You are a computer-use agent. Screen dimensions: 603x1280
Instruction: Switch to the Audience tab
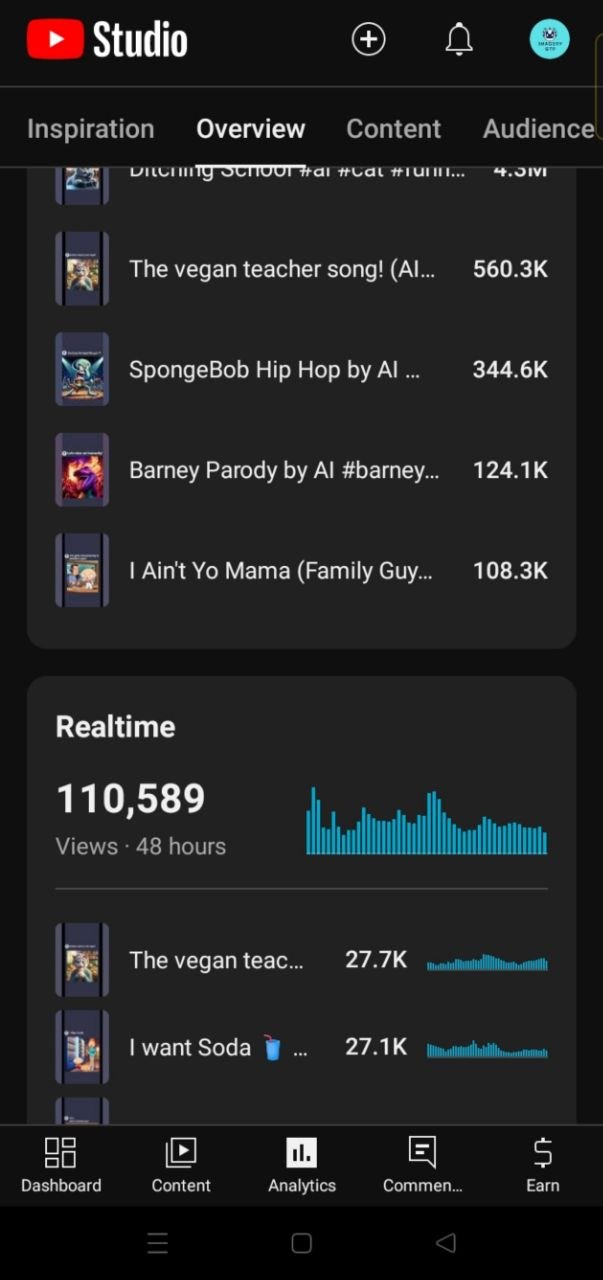pyautogui.click(x=539, y=129)
